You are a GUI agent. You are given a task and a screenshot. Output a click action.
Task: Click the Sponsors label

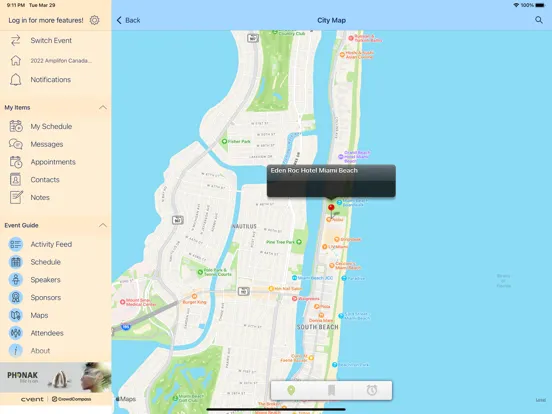tap(46, 297)
